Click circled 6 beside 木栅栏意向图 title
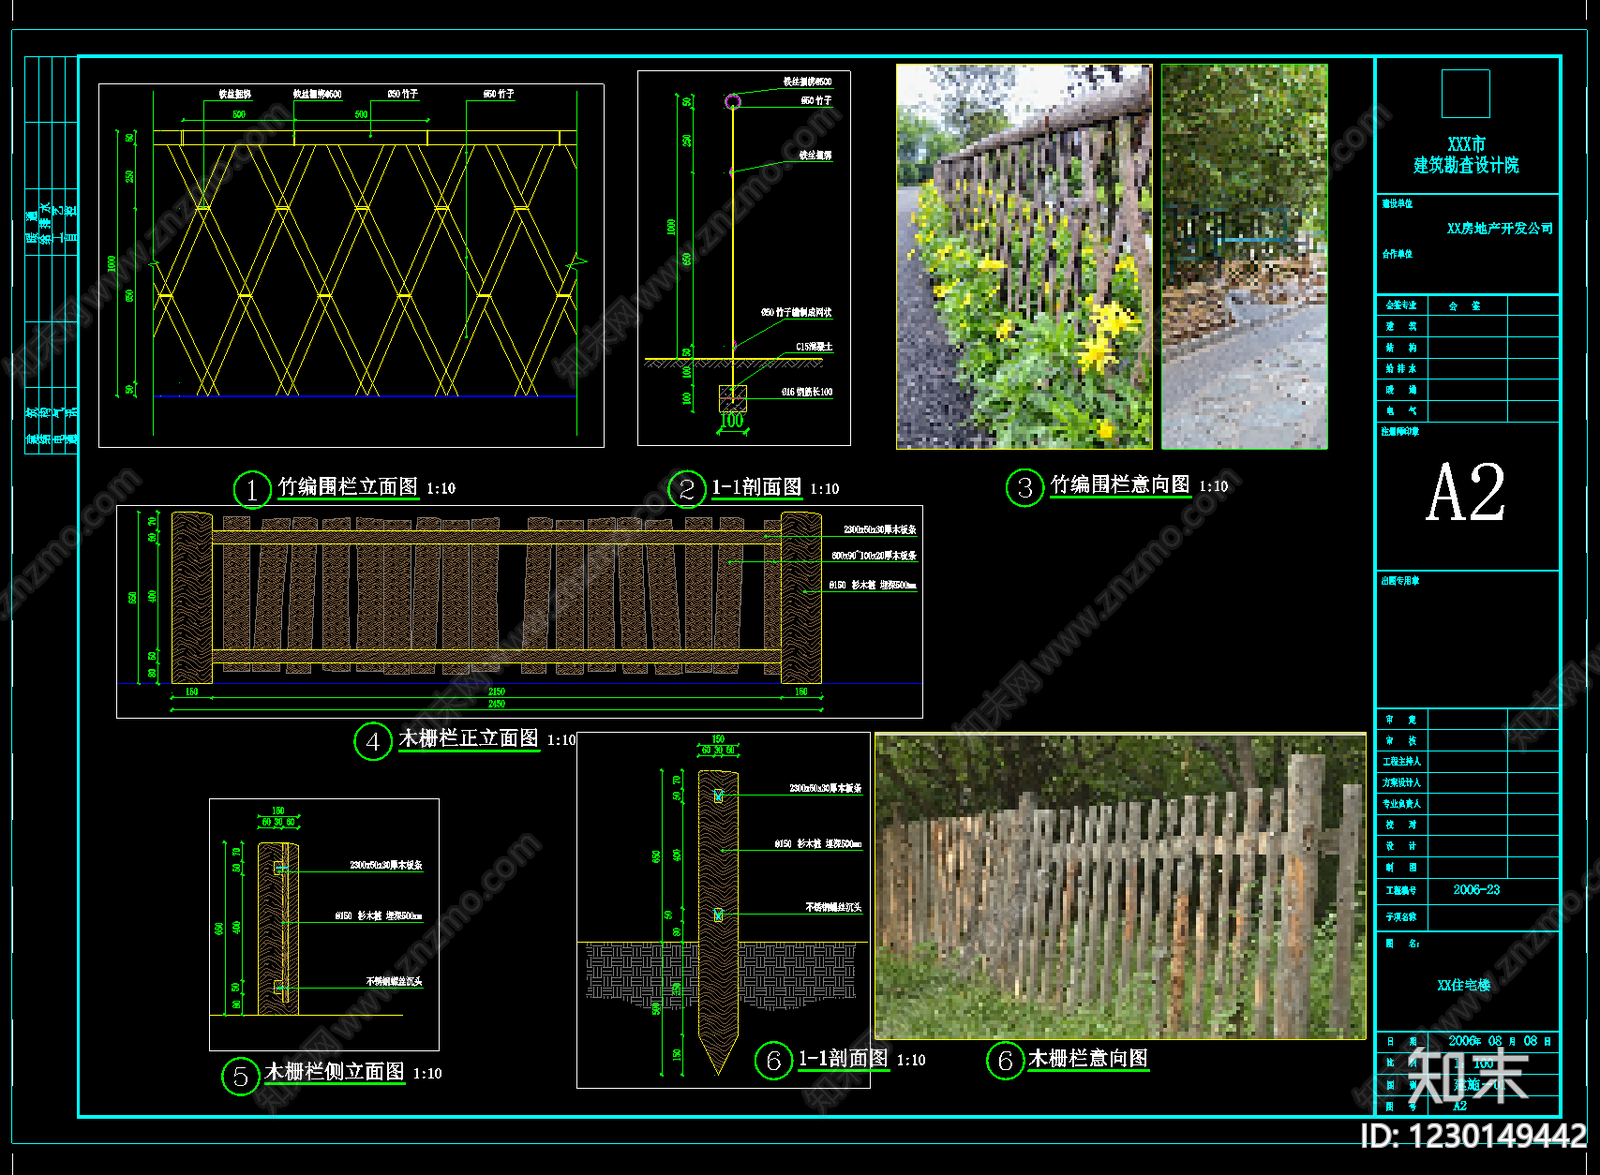This screenshot has width=1600, height=1175. pos(1005,1061)
